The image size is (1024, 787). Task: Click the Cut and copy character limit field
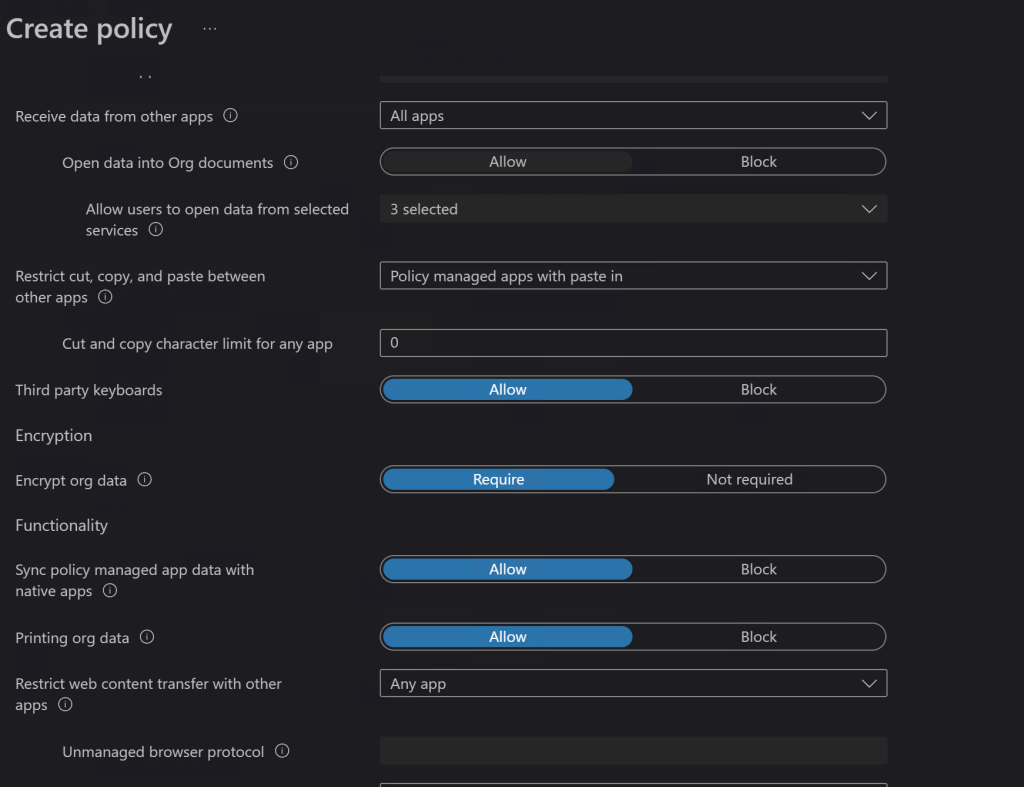pos(633,343)
